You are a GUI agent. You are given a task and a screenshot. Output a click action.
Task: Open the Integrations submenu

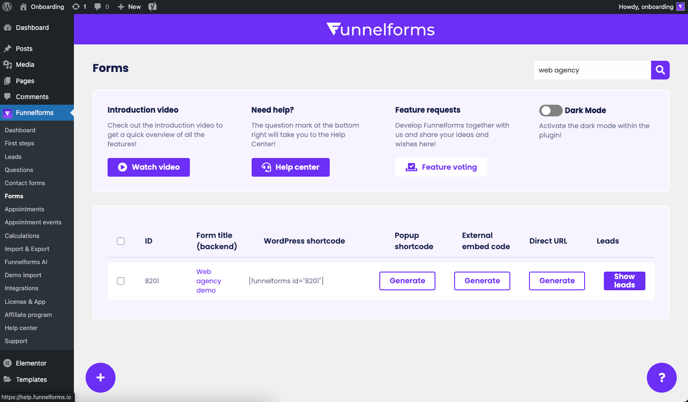click(22, 288)
